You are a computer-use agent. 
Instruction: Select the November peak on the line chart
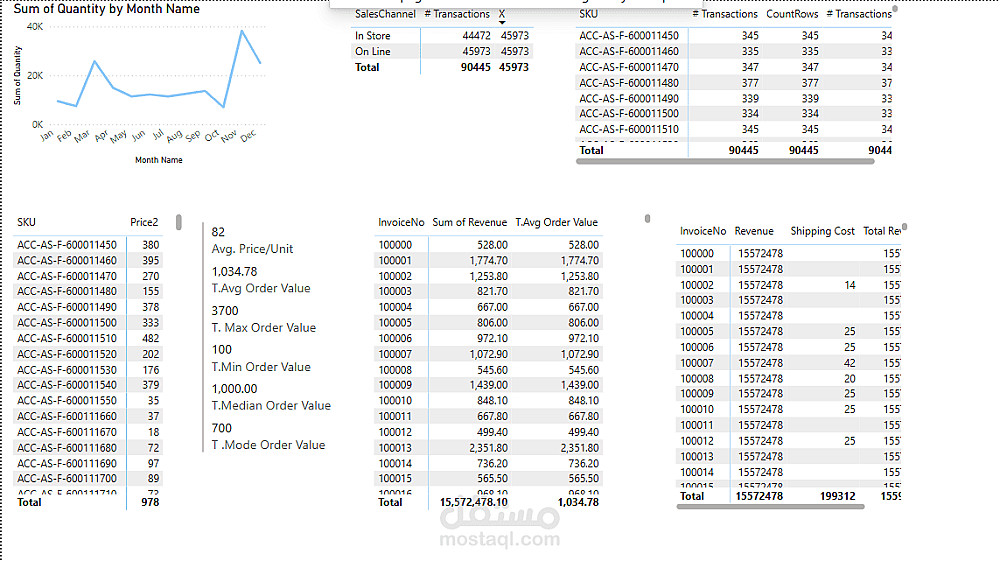point(242,31)
